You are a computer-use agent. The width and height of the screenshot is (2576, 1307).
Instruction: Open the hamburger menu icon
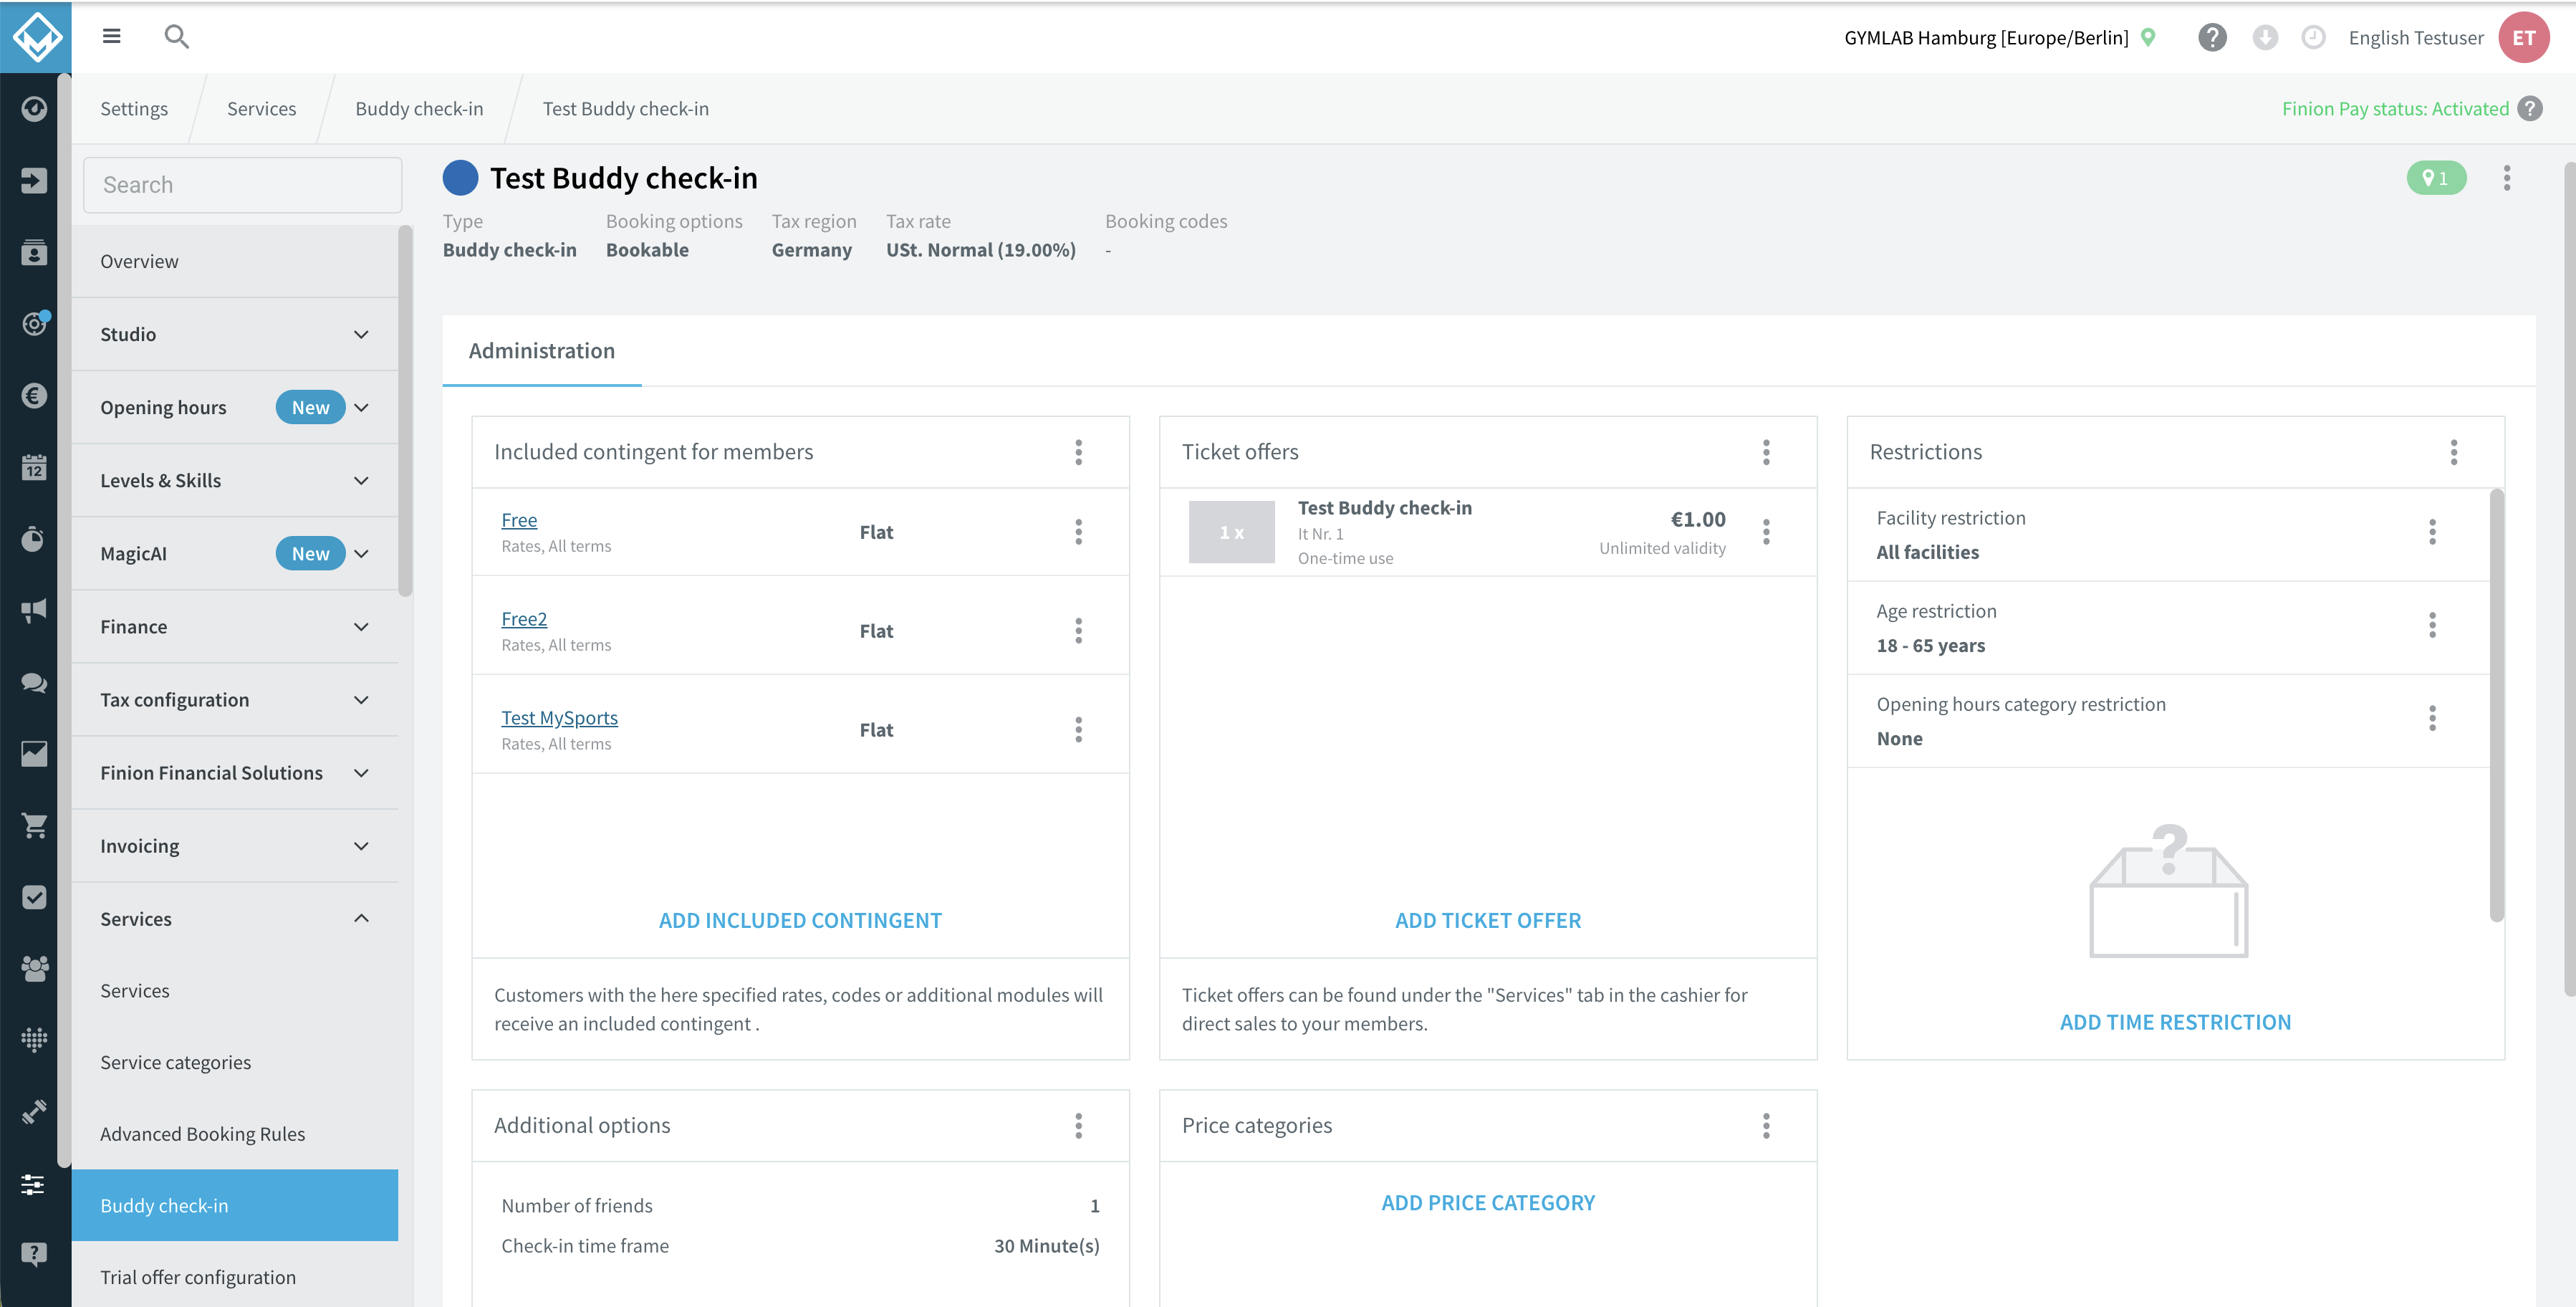(111, 36)
